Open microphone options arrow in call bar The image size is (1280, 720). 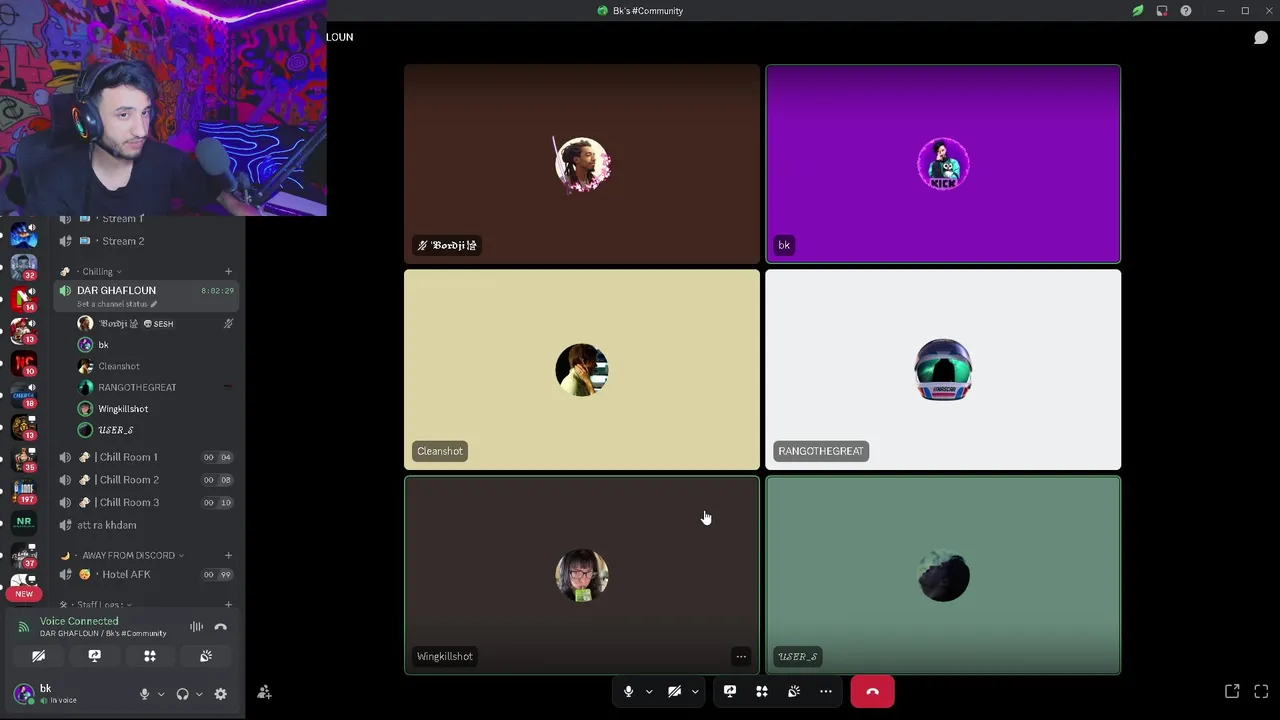[649, 691]
